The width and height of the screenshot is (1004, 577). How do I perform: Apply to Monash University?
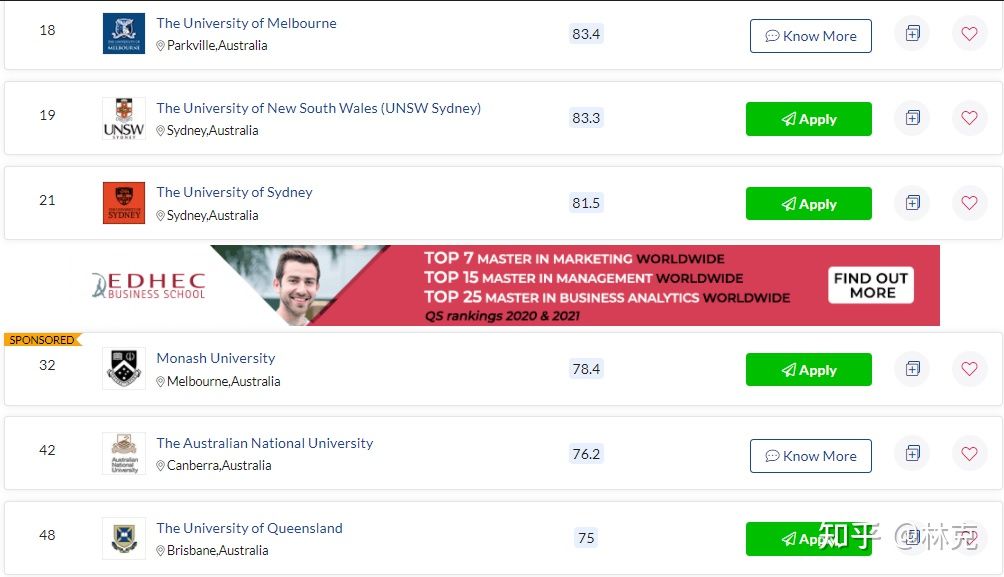(809, 370)
